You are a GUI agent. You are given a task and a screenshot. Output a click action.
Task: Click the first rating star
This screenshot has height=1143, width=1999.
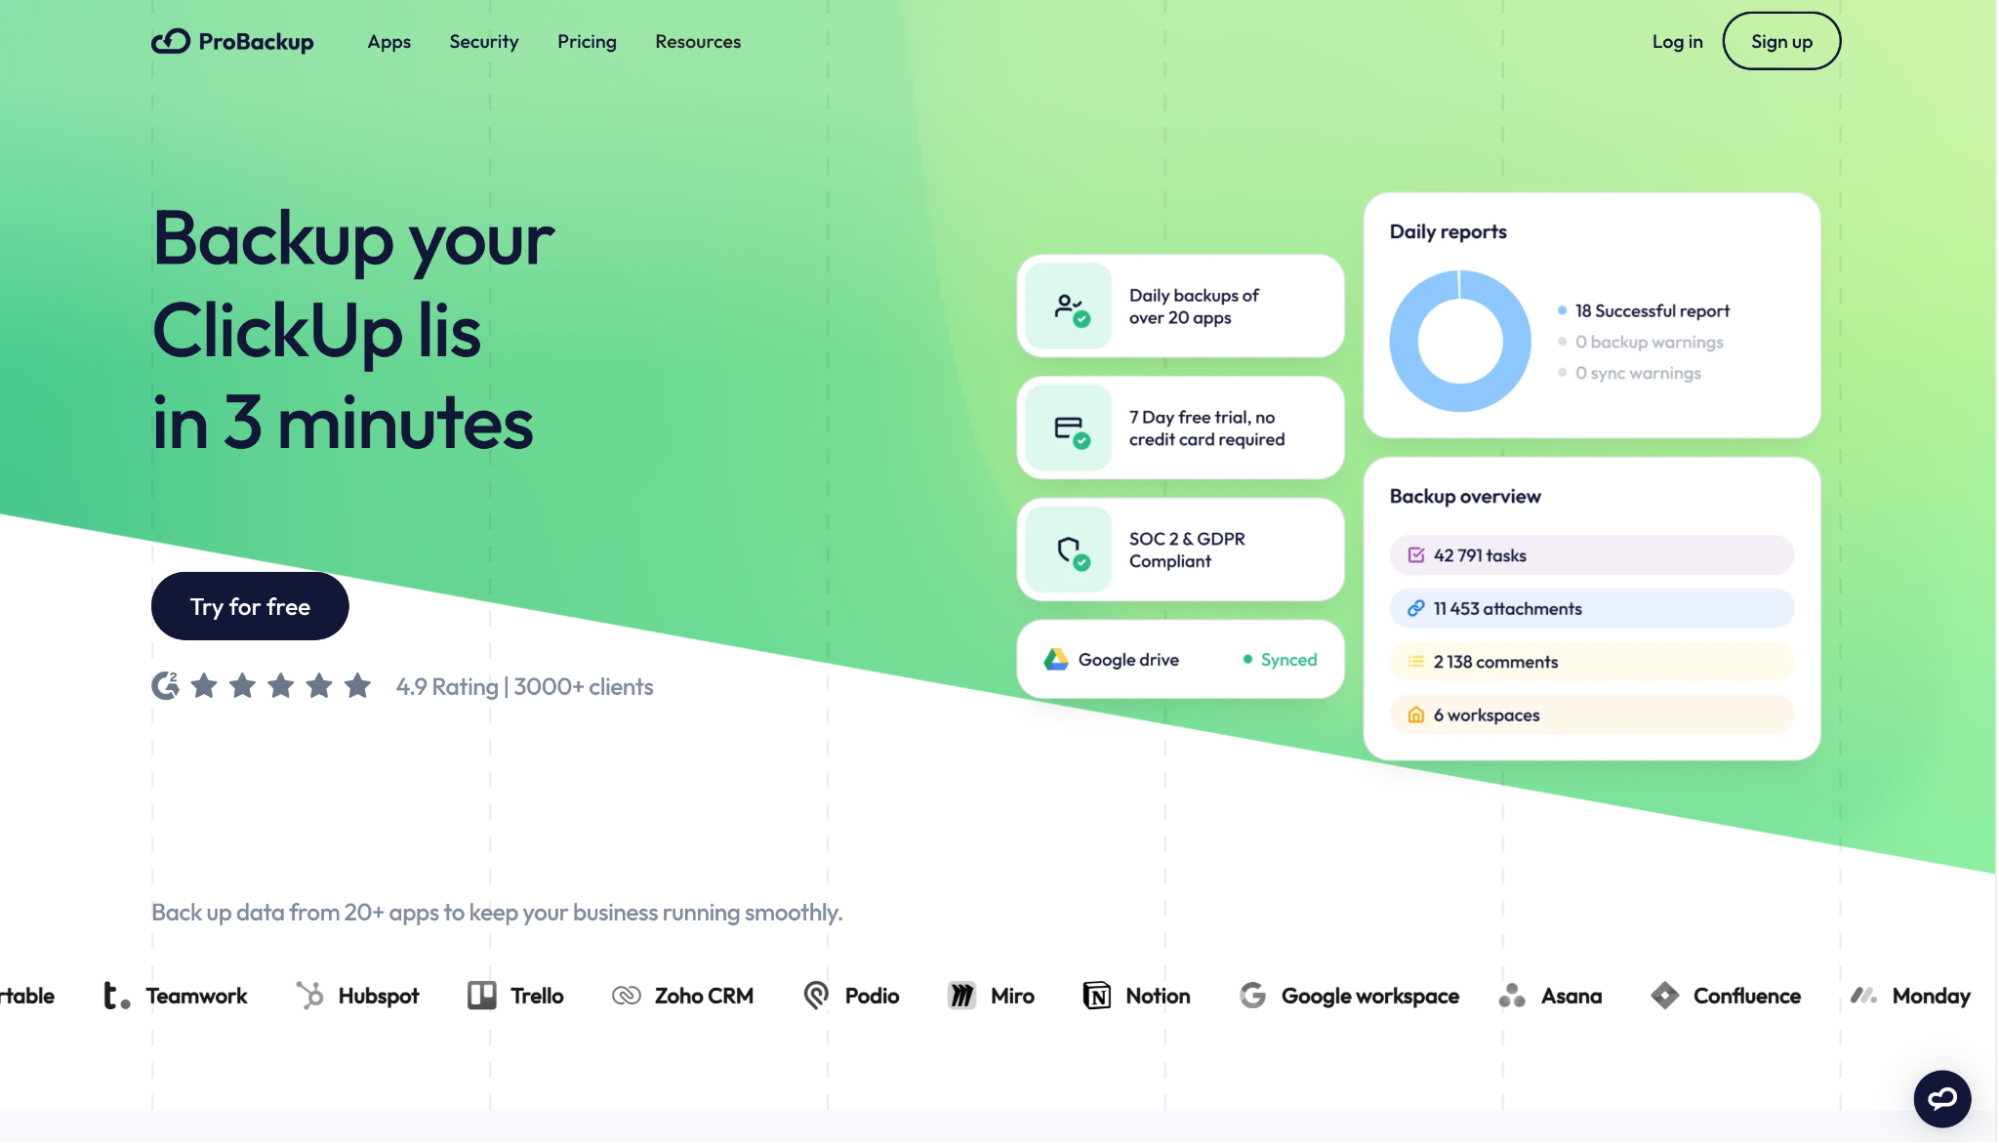[x=204, y=686]
